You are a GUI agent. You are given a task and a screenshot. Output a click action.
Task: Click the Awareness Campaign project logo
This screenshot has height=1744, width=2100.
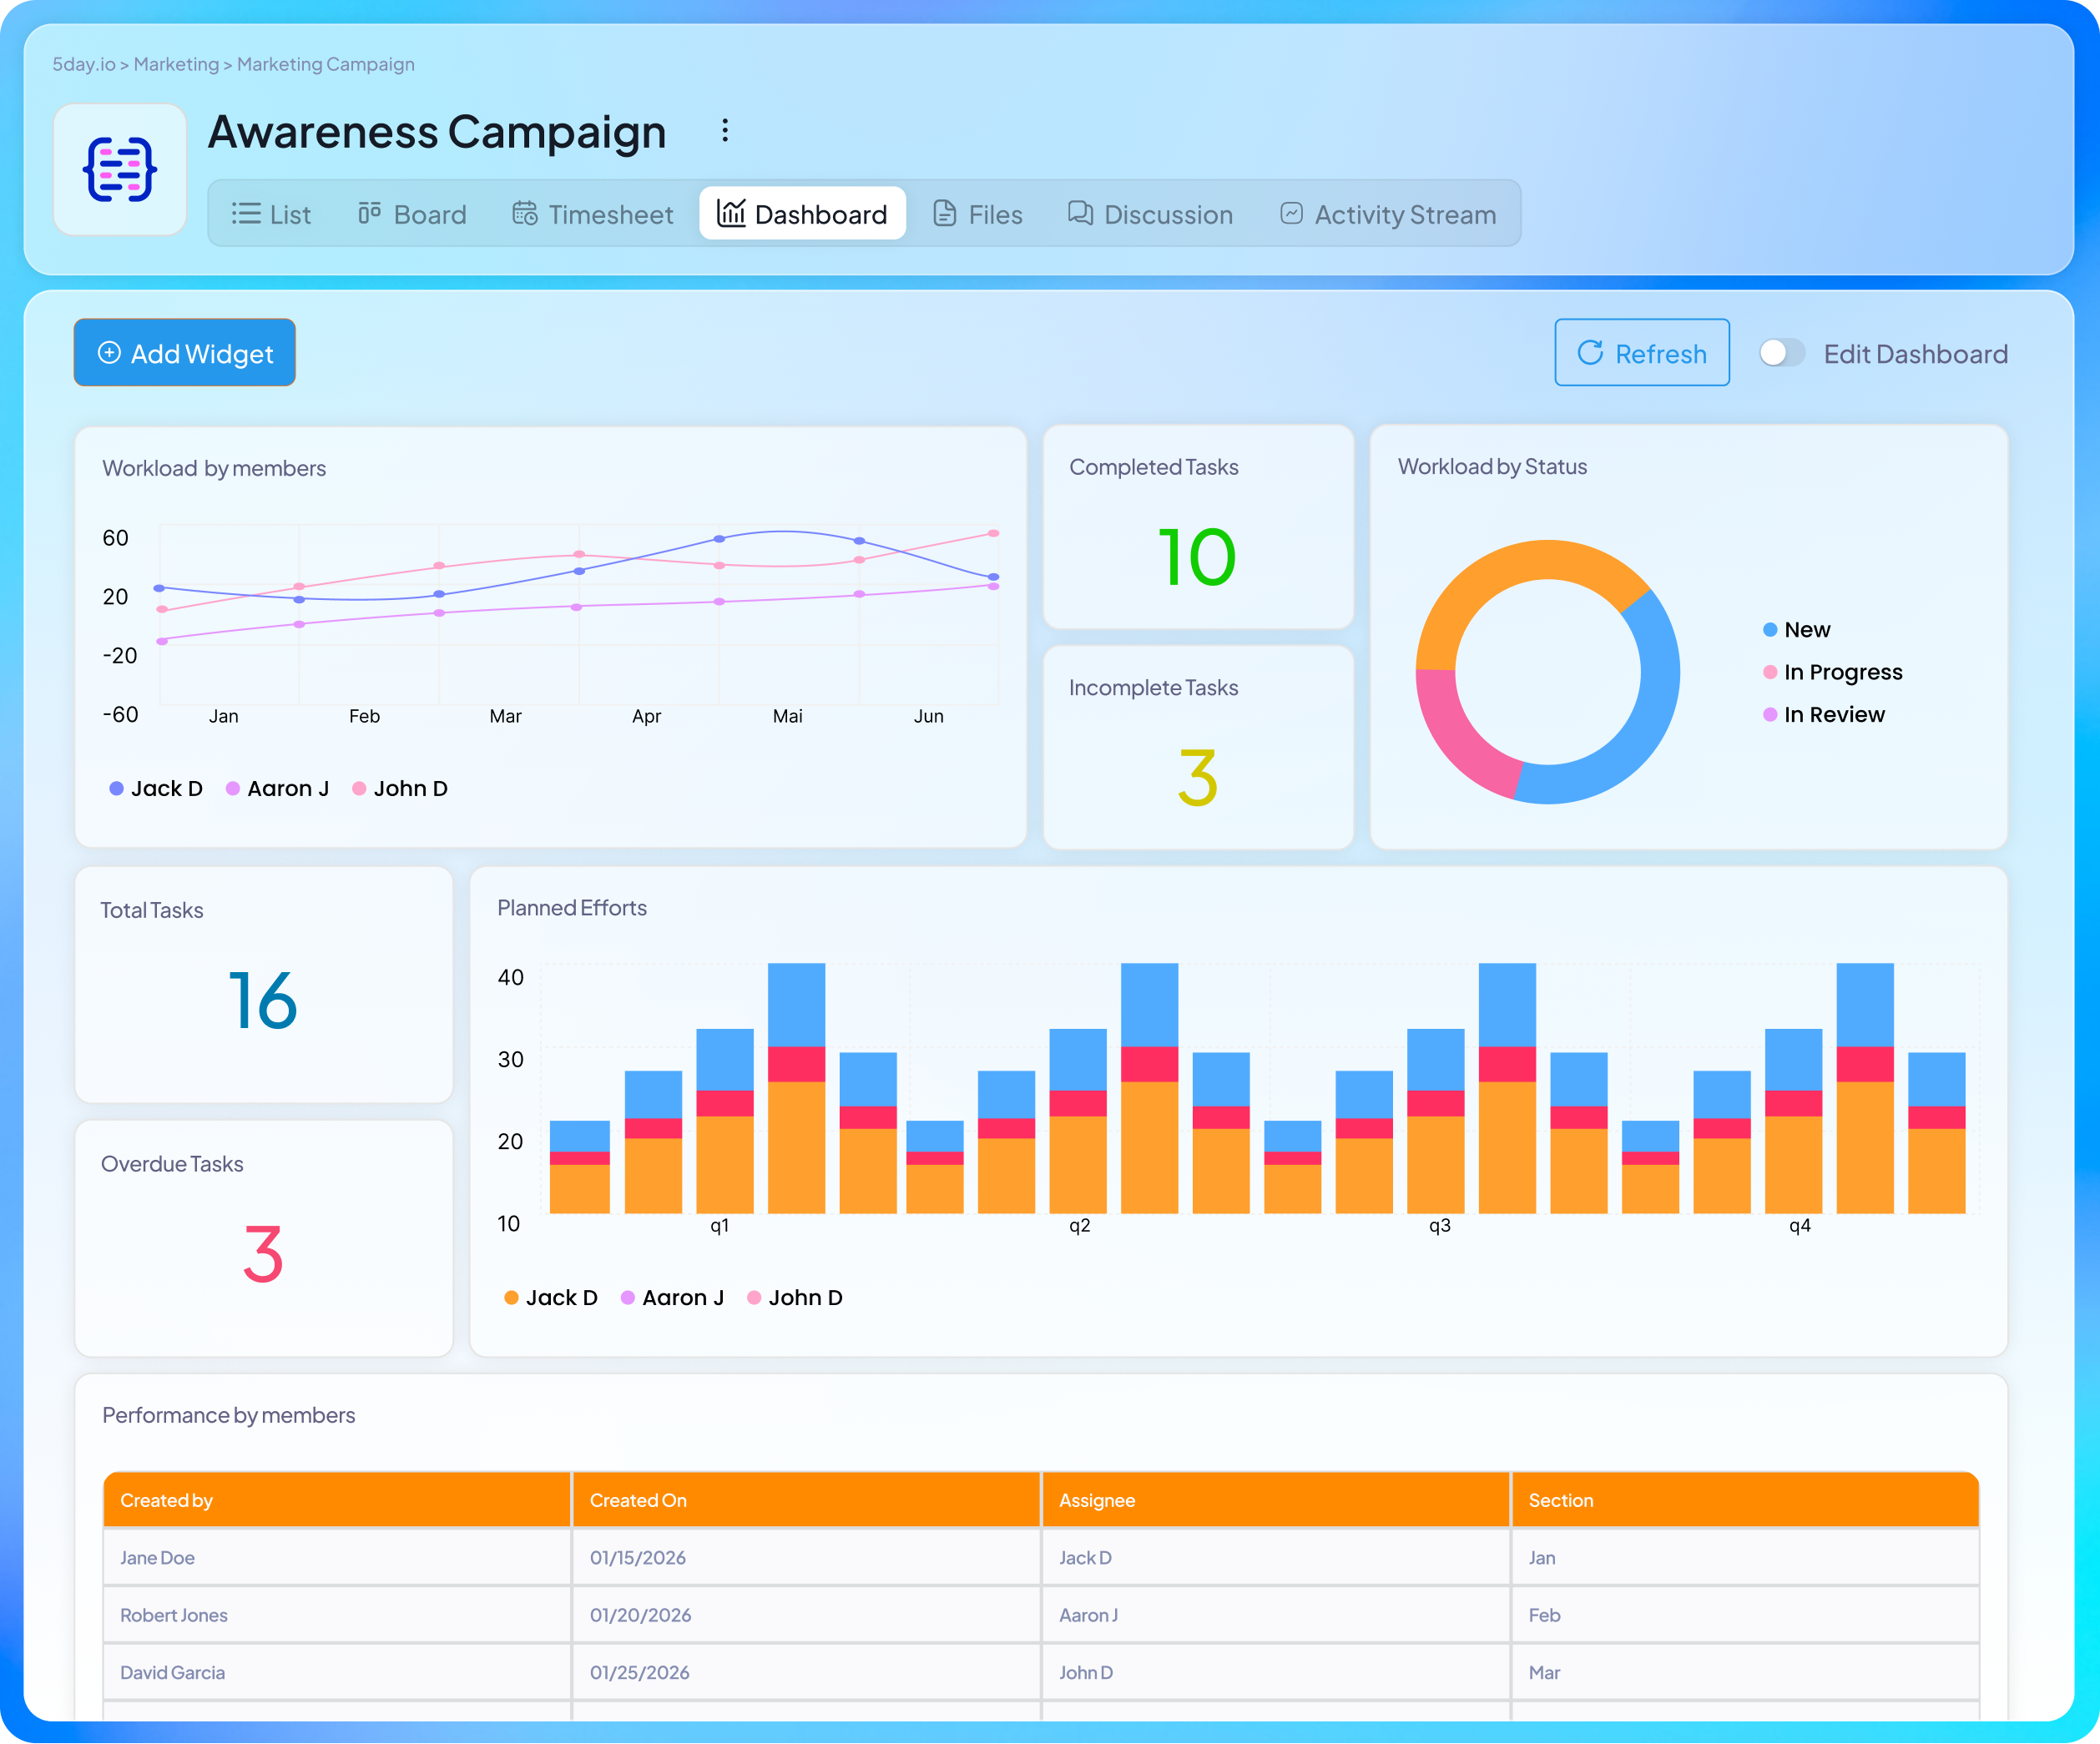click(x=120, y=169)
